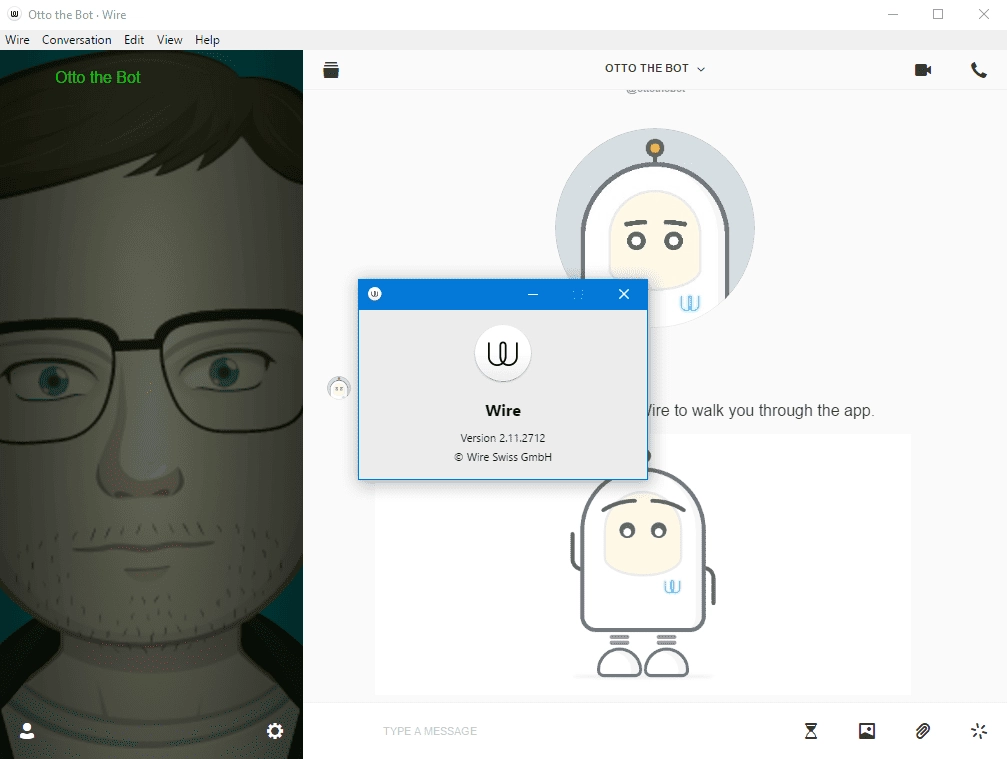Click Otto's small avatar beside the message

(338, 388)
